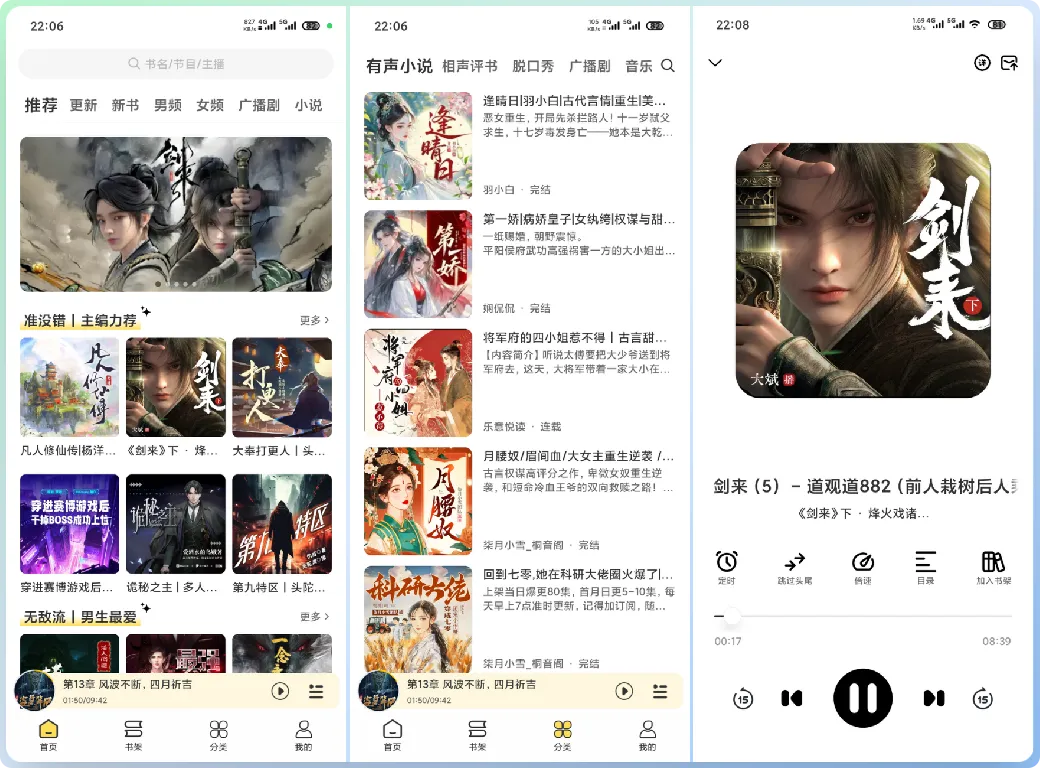Viewport: 1040px width, 768px height.
Task: Go to the previous chapter
Action: pyautogui.click(x=792, y=698)
